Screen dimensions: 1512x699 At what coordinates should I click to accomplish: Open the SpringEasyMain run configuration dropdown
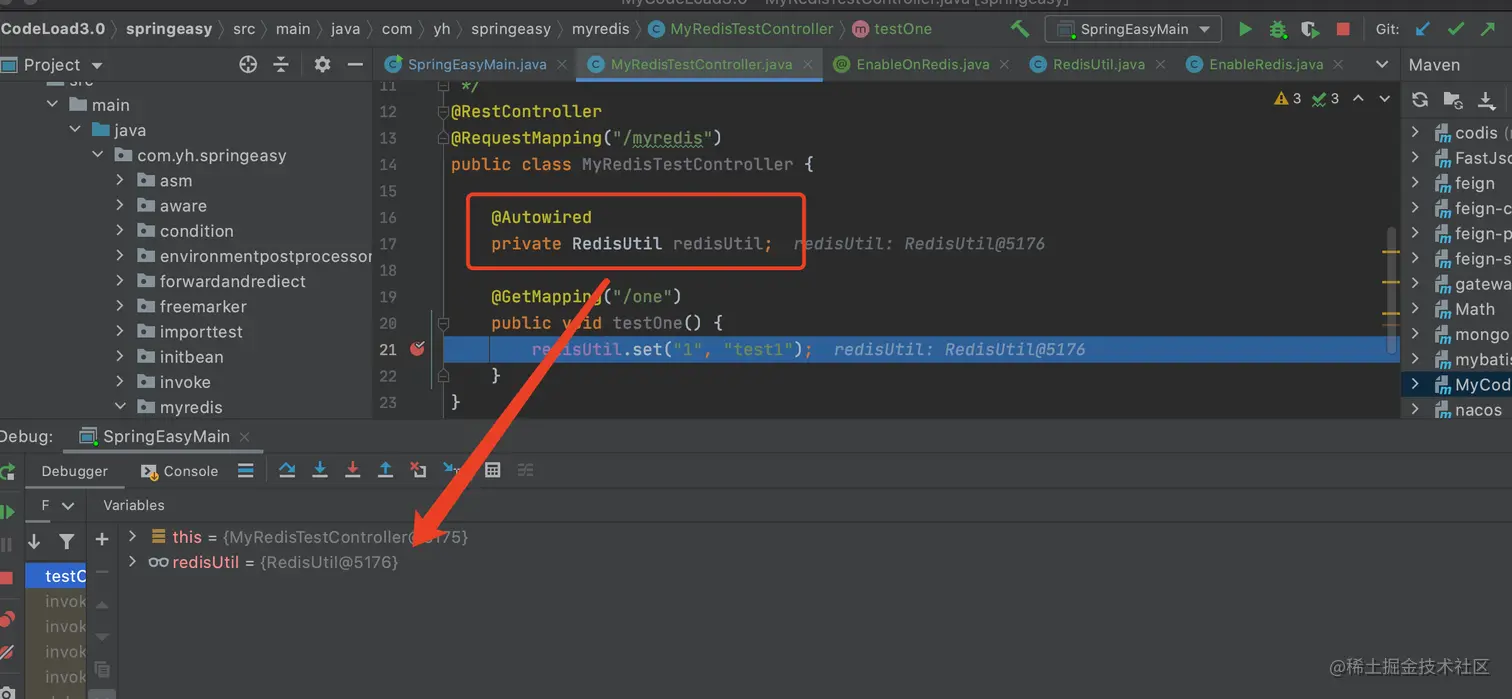pyautogui.click(x=1133, y=29)
